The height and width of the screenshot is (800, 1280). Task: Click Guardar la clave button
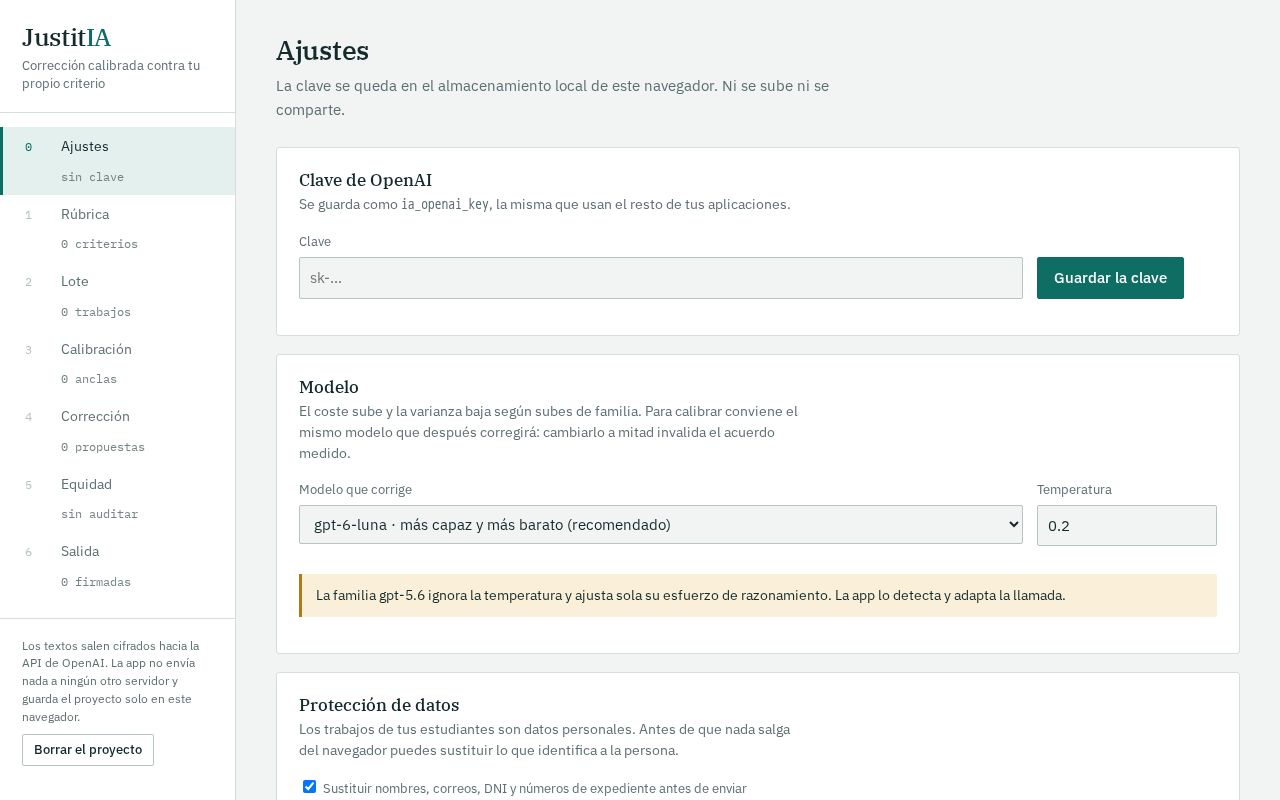click(x=1110, y=278)
